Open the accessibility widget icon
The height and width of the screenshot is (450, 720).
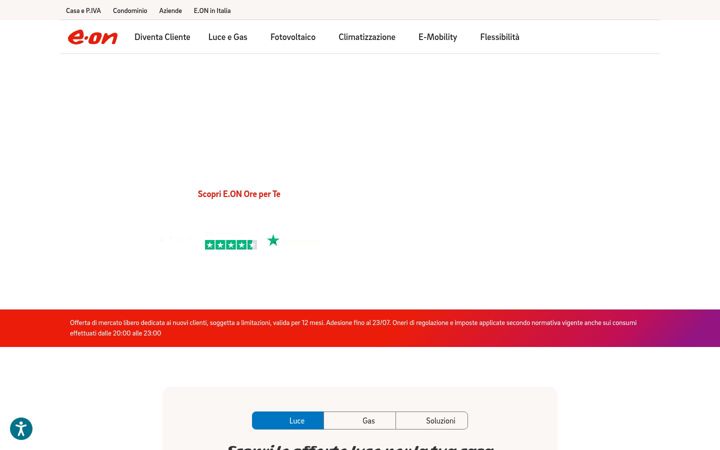[x=21, y=429]
